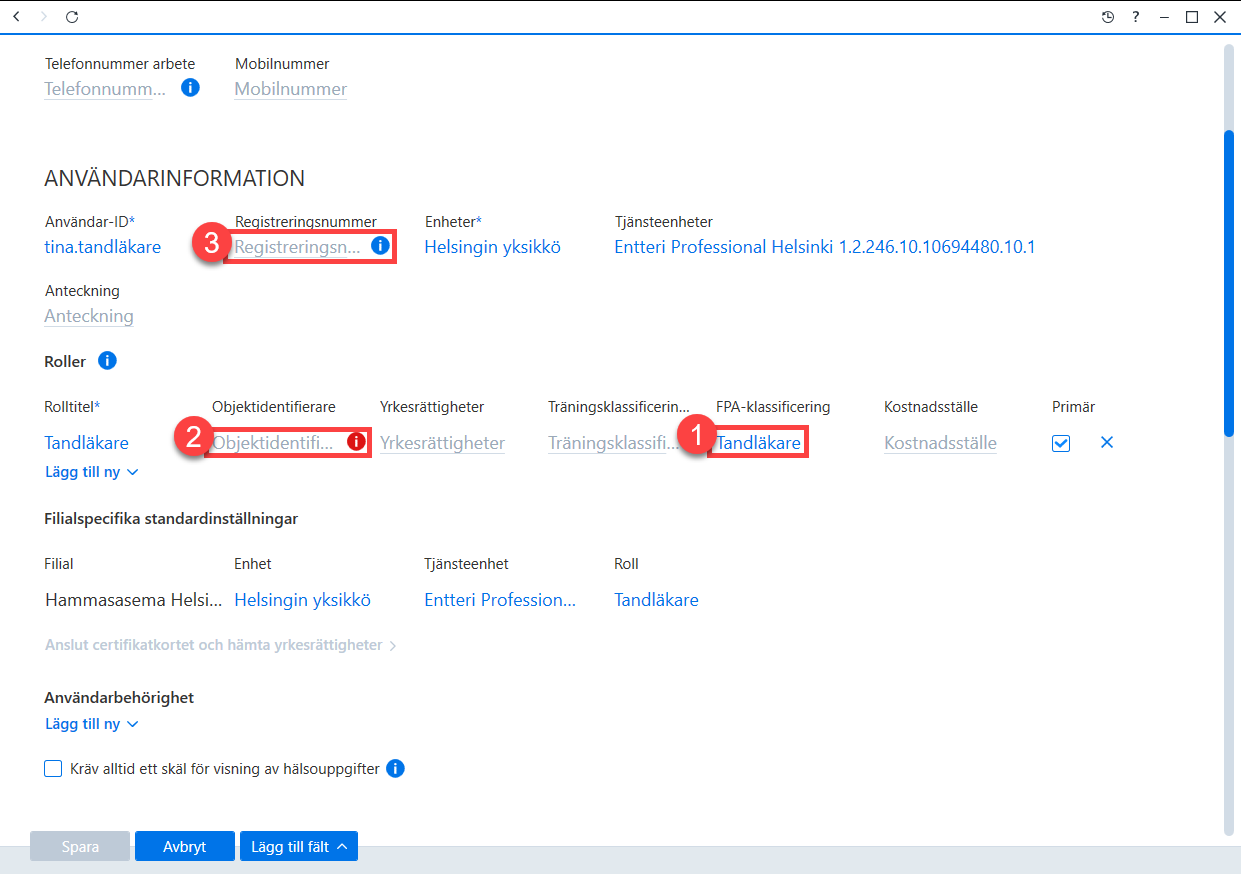The width and height of the screenshot is (1241, 874).
Task: Click the reload page icon
Action: (72, 17)
